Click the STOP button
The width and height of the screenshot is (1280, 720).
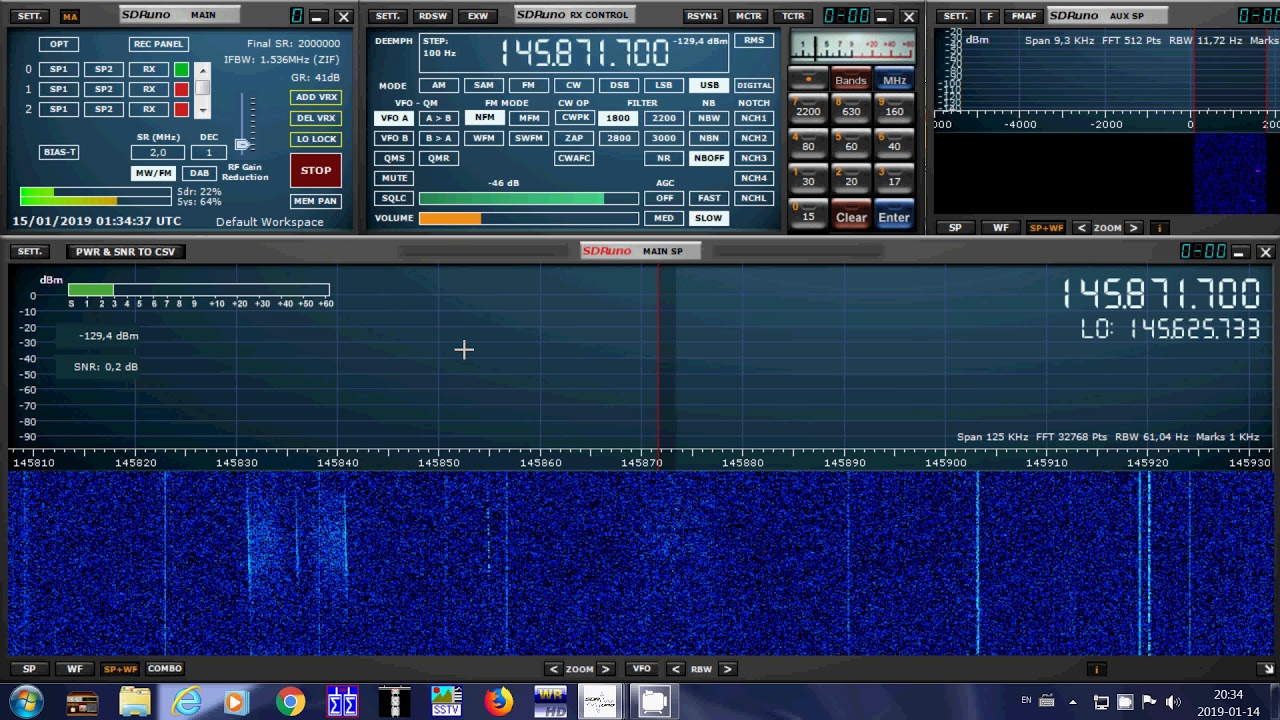click(x=316, y=171)
